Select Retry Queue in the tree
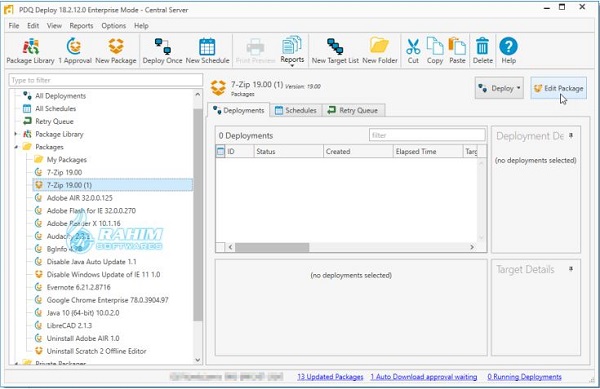The image size is (600, 389). click(x=54, y=121)
